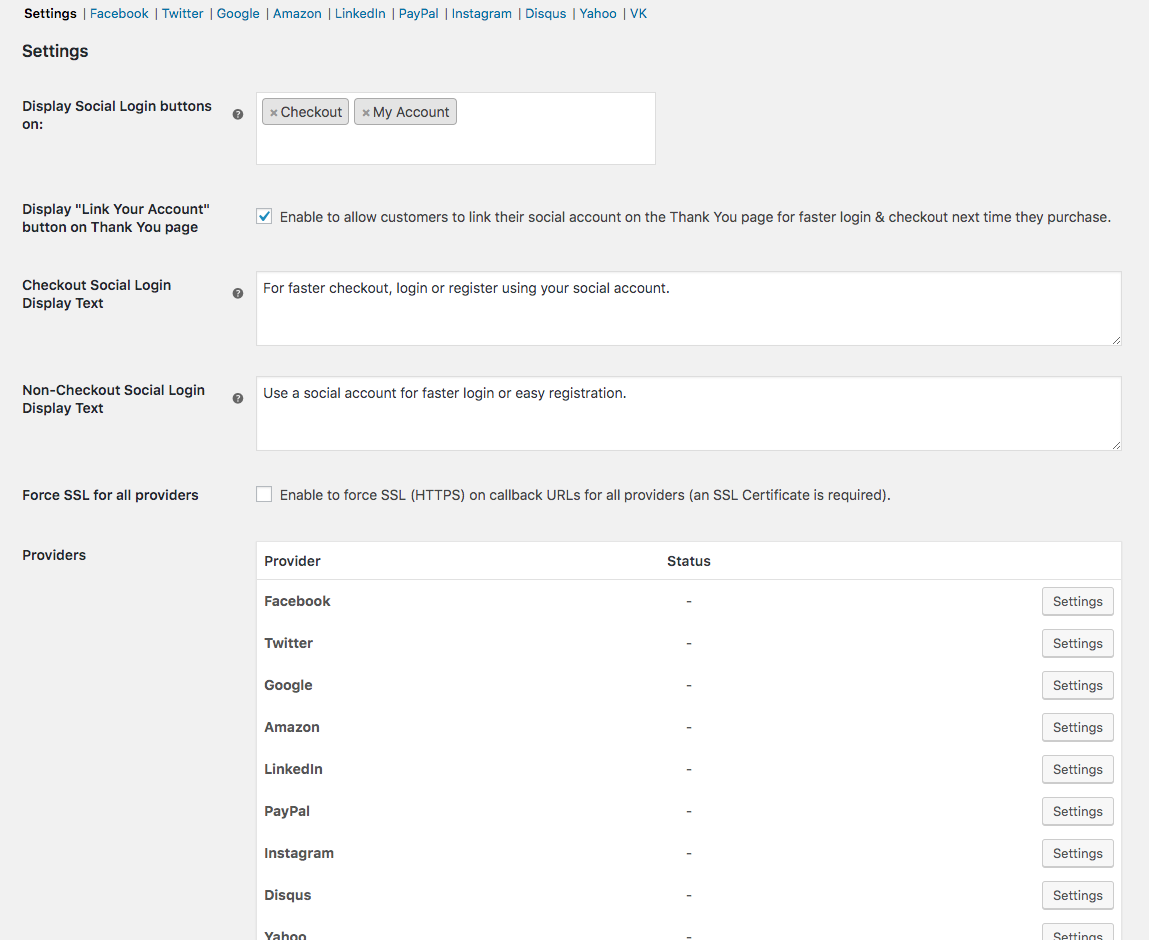This screenshot has height=940, width=1149.
Task: Open Disqus provider Settings button
Action: point(1077,895)
